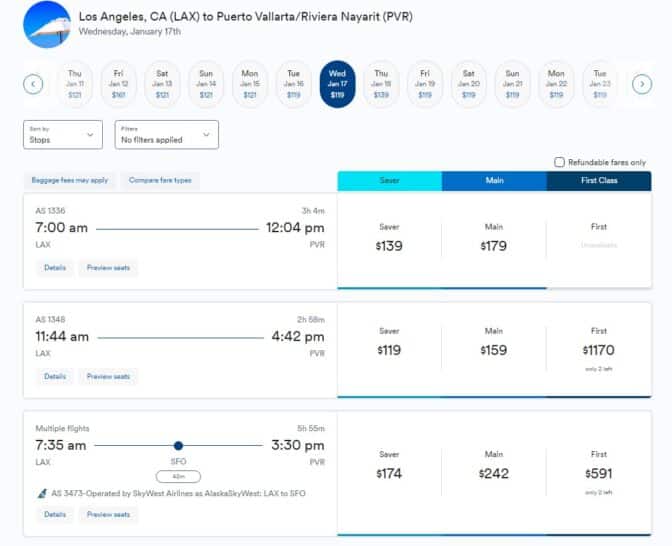
Task: Select the Saver fare tab header
Action: click(390, 180)
